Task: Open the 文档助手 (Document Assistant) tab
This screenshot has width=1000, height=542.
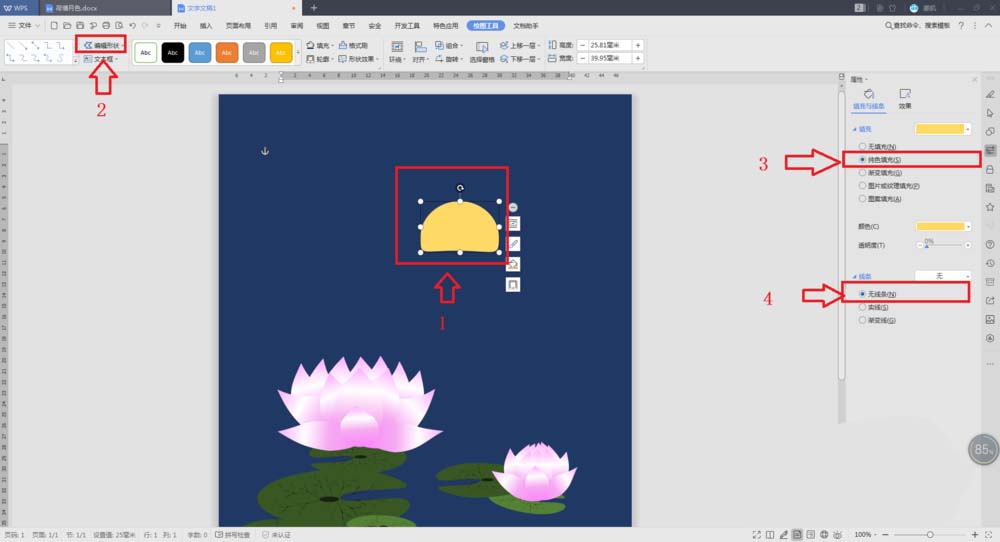Action: 526,26
